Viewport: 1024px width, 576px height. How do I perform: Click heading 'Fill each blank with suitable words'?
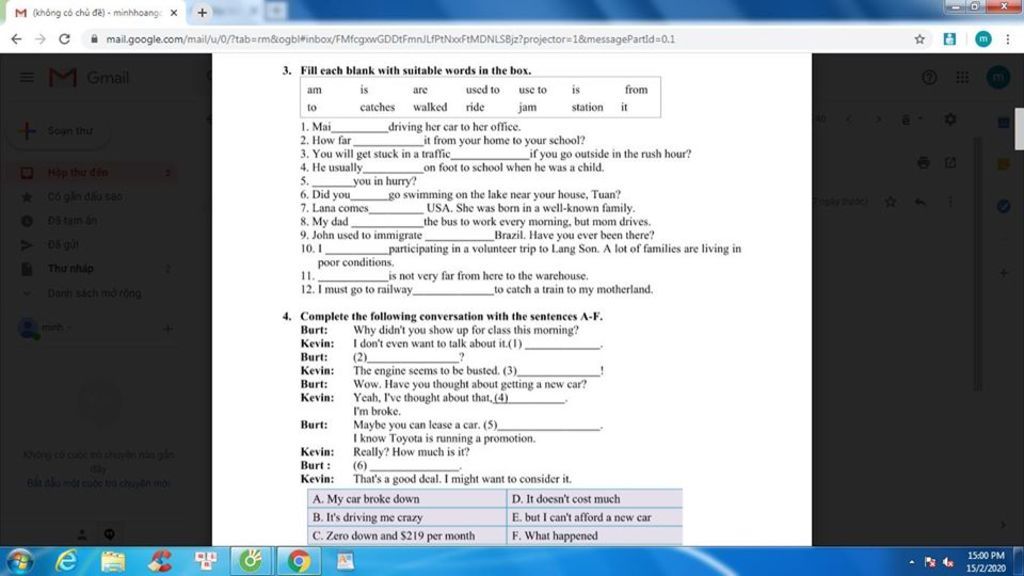coord(415,71)
